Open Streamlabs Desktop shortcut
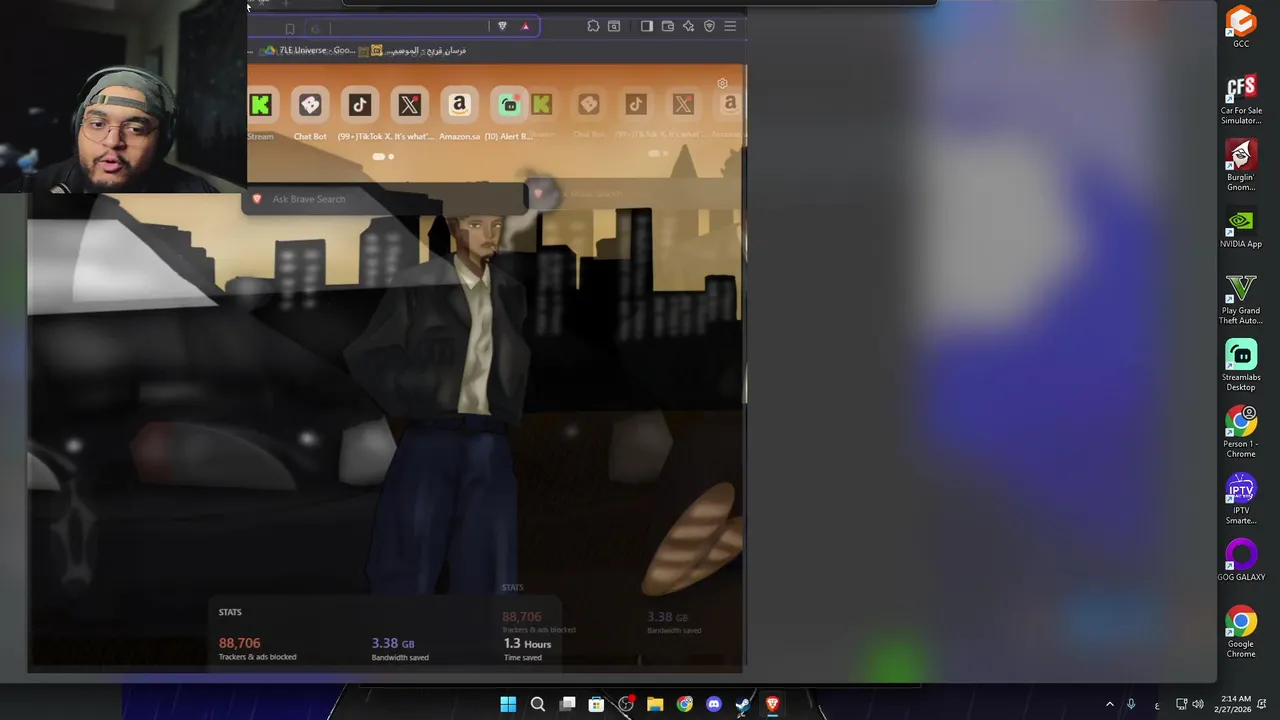 pyautogui.click(x=1241, y=366)
